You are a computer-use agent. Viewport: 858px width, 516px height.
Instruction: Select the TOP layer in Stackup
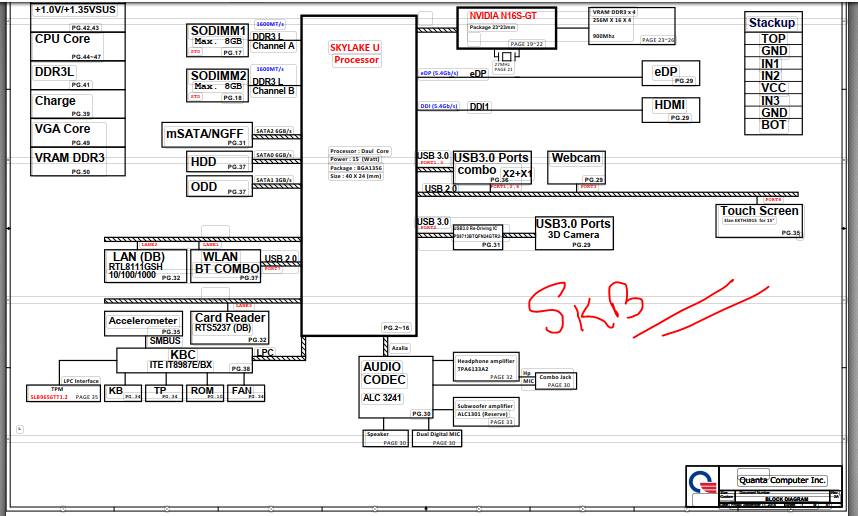[x=773, y=38]
